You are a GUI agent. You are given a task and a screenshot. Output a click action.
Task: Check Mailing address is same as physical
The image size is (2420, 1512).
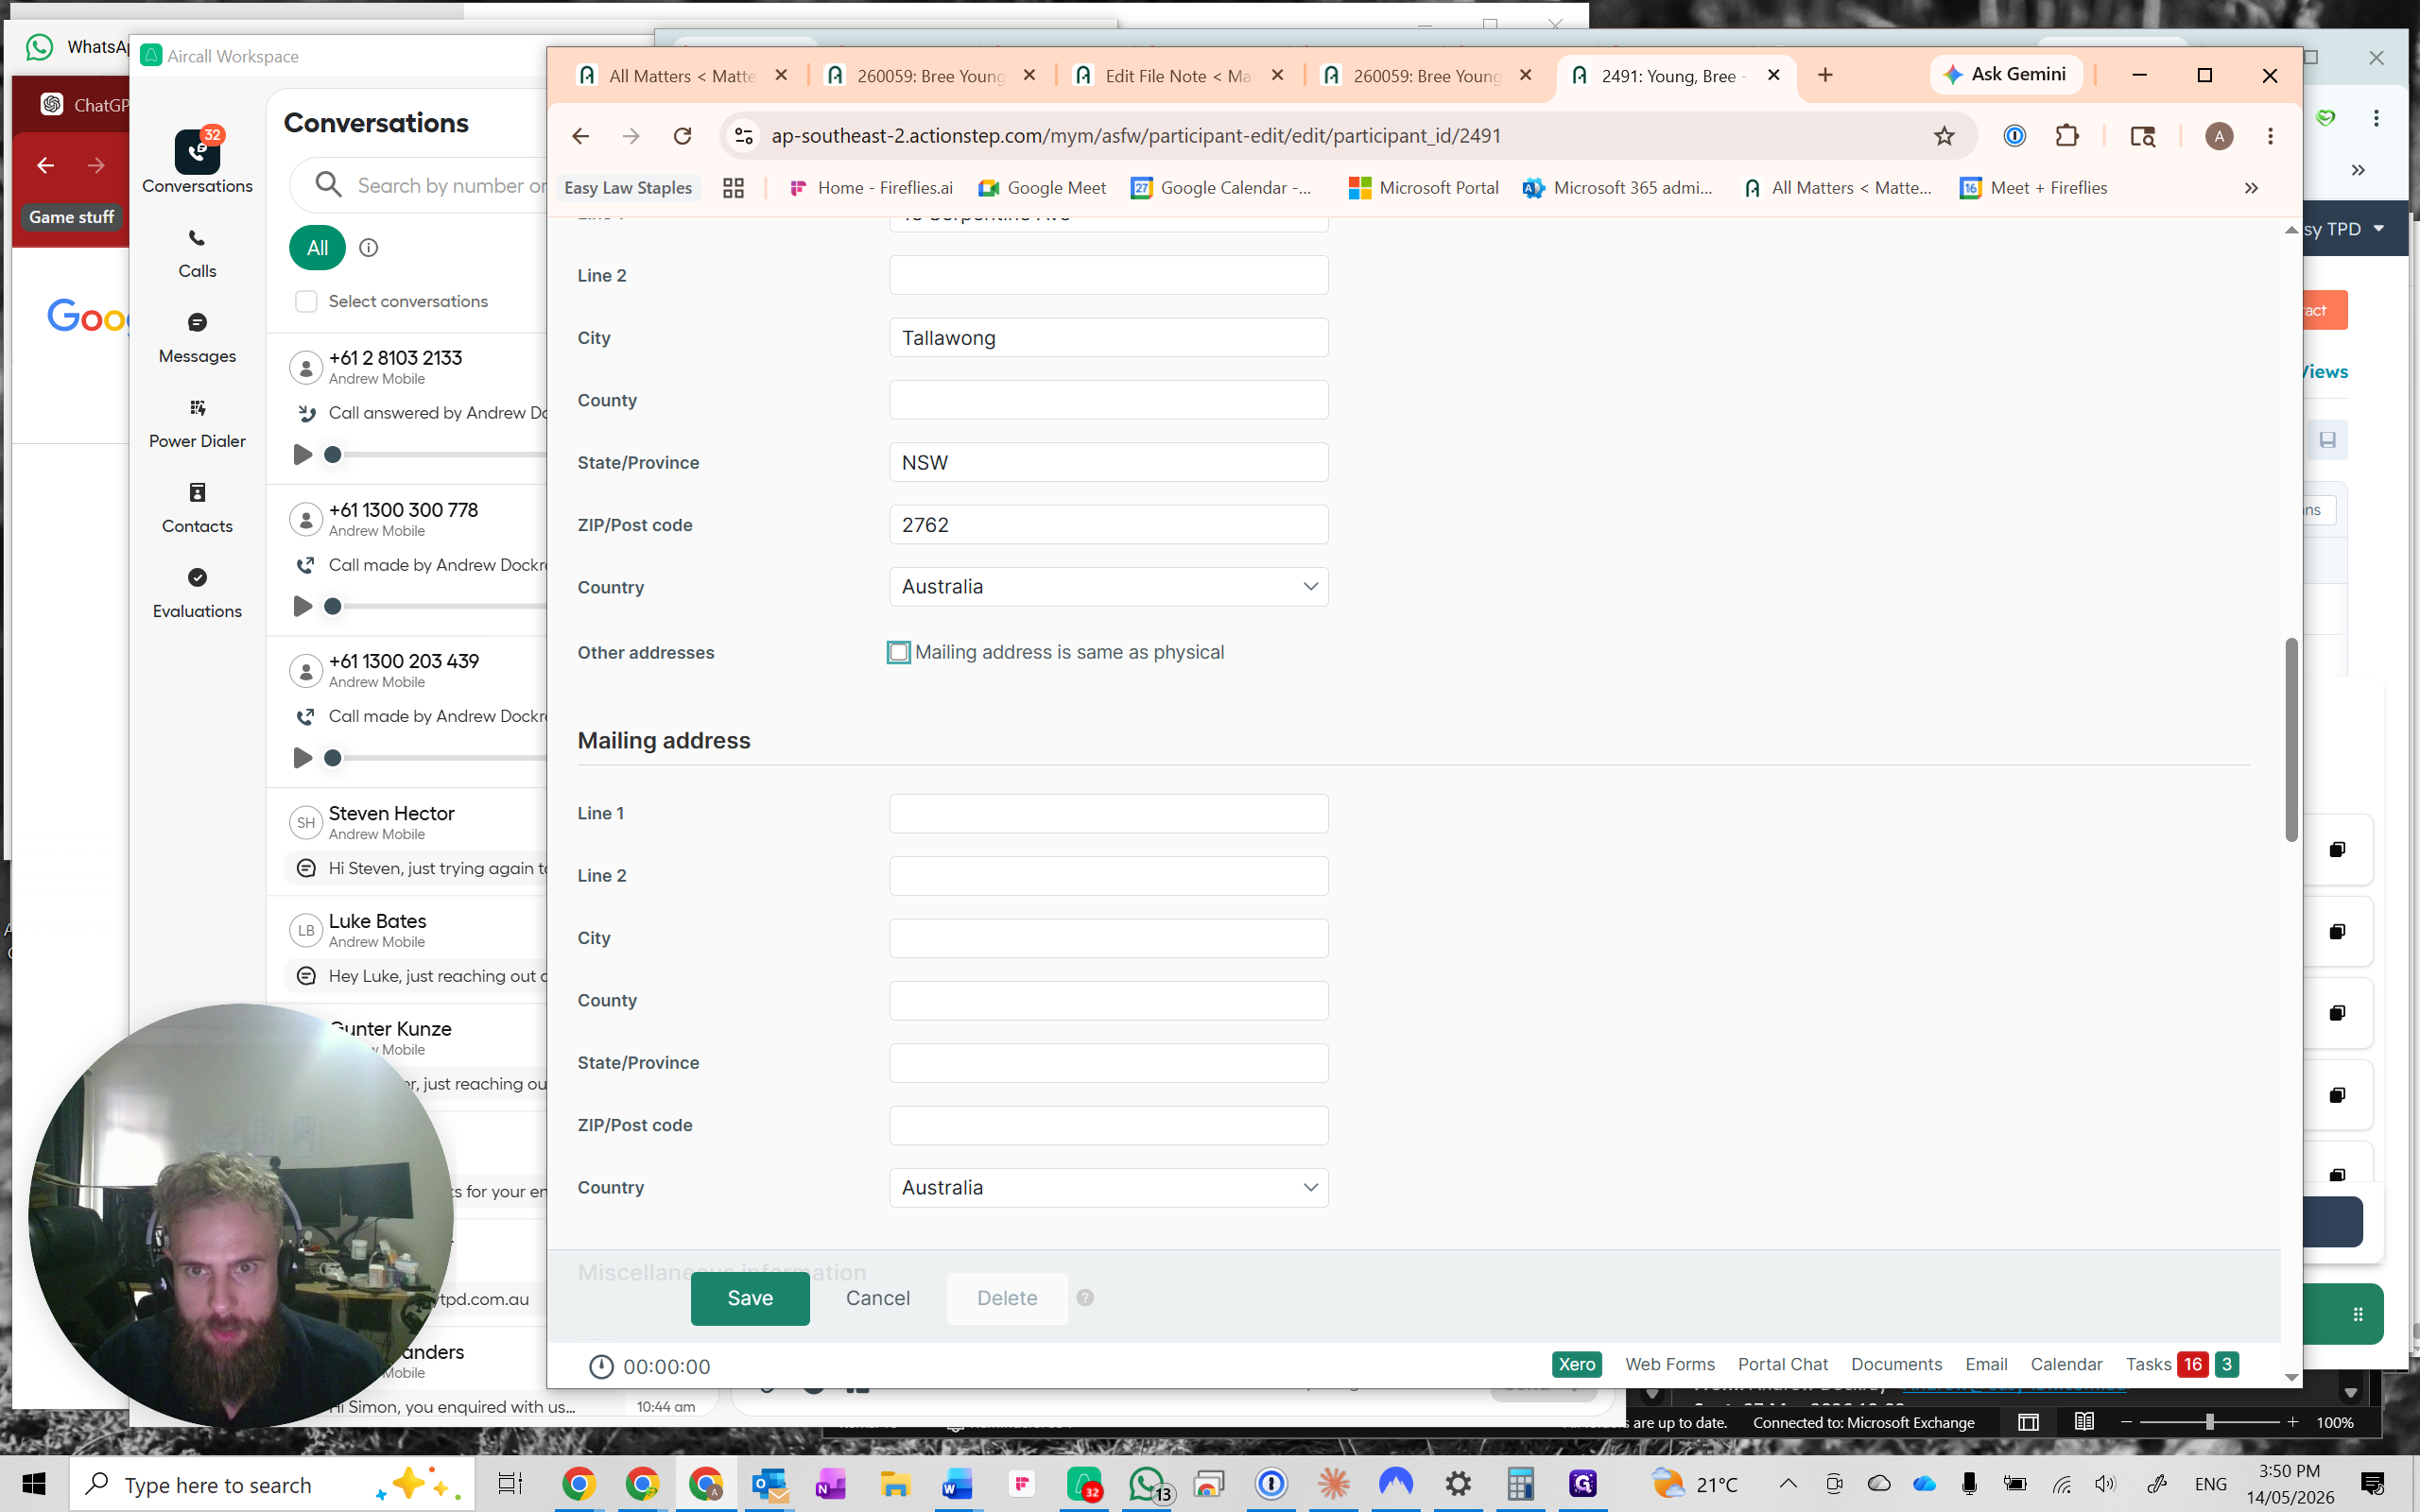899,652
